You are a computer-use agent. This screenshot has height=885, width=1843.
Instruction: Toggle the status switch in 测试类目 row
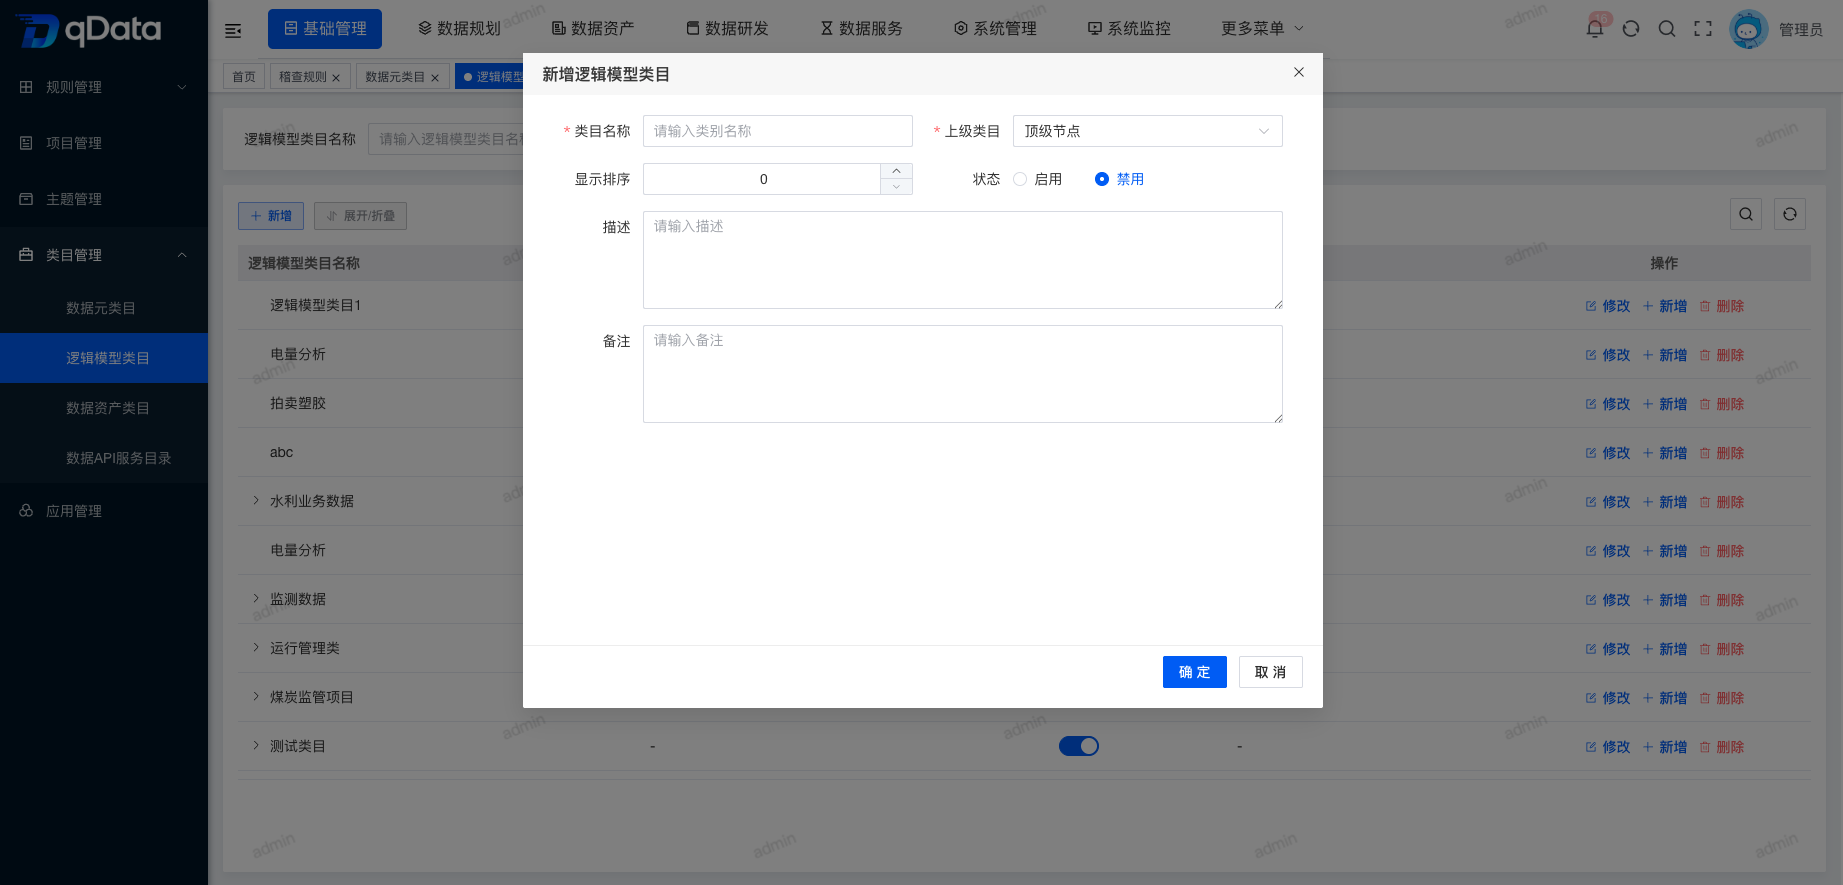click(1079, 746)
